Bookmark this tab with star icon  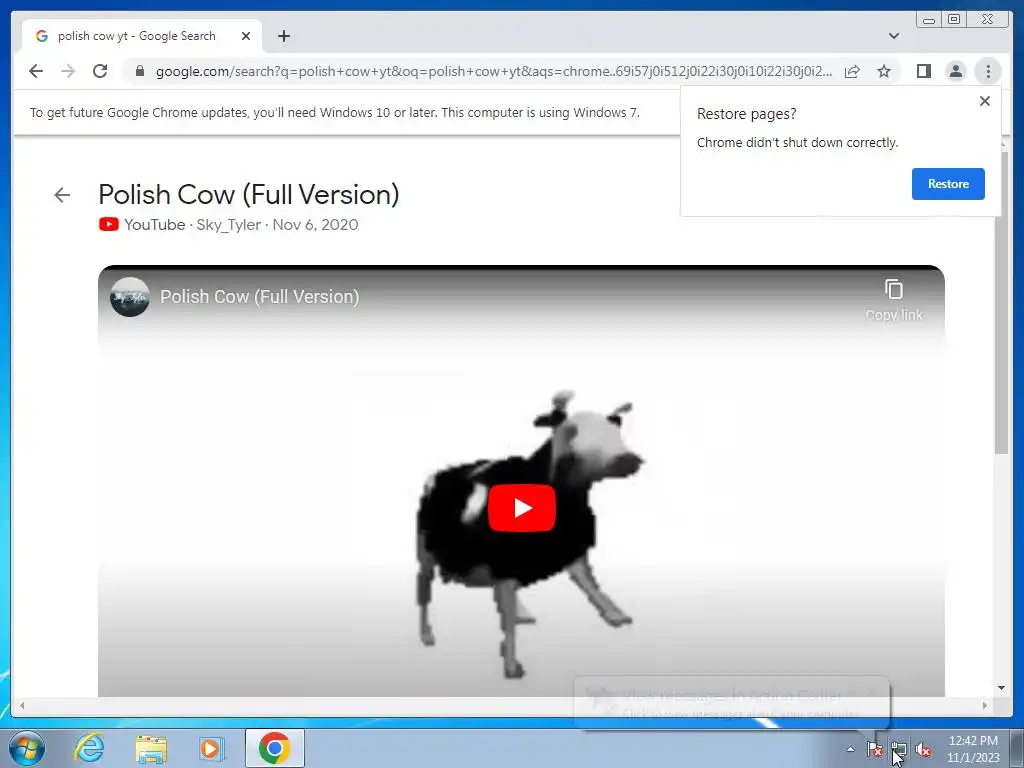[x=884, y=71]
